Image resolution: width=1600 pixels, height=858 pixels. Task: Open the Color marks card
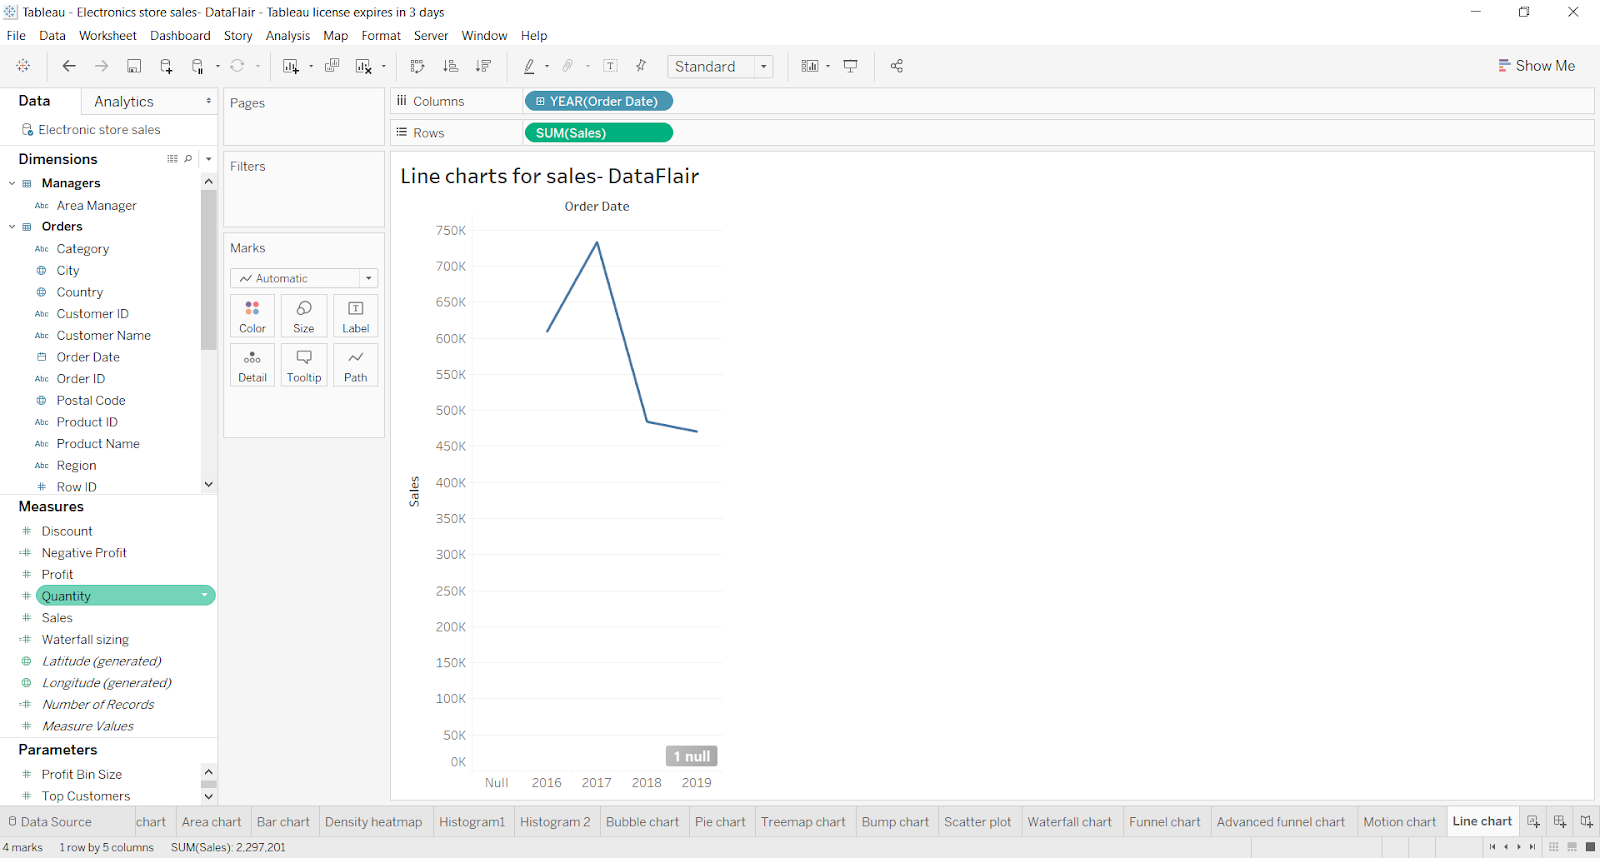252,315
